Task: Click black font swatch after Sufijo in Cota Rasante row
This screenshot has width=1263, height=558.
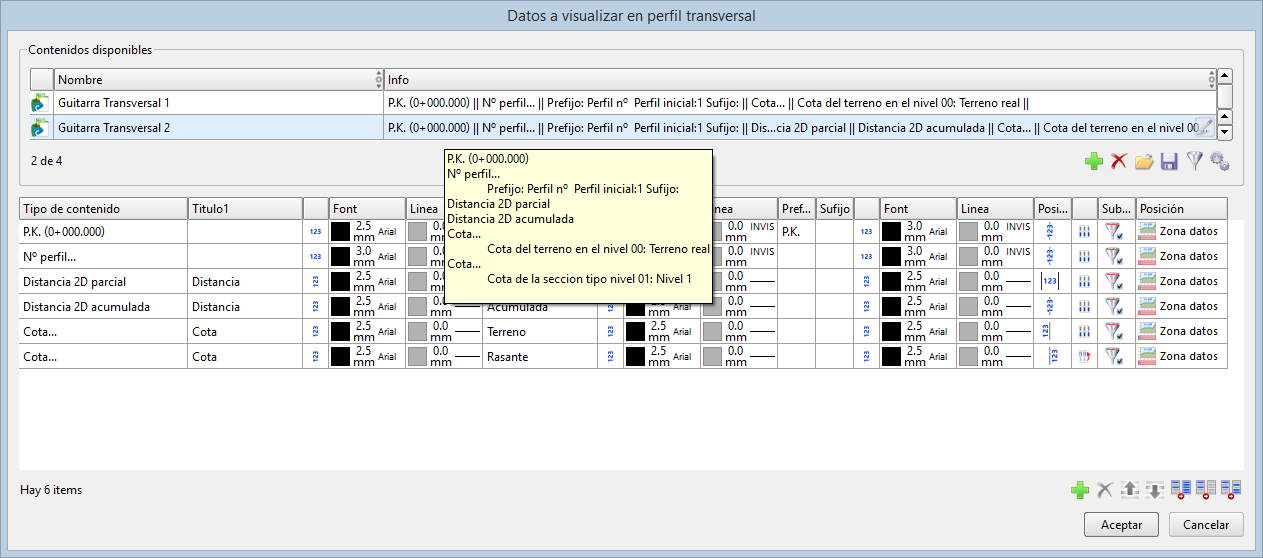Action: tap(891, 356)
